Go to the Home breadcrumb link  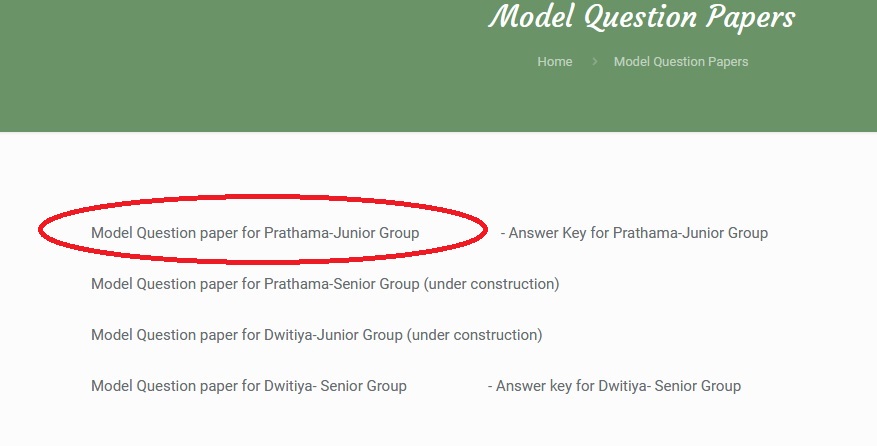click(x=554, y=62)
